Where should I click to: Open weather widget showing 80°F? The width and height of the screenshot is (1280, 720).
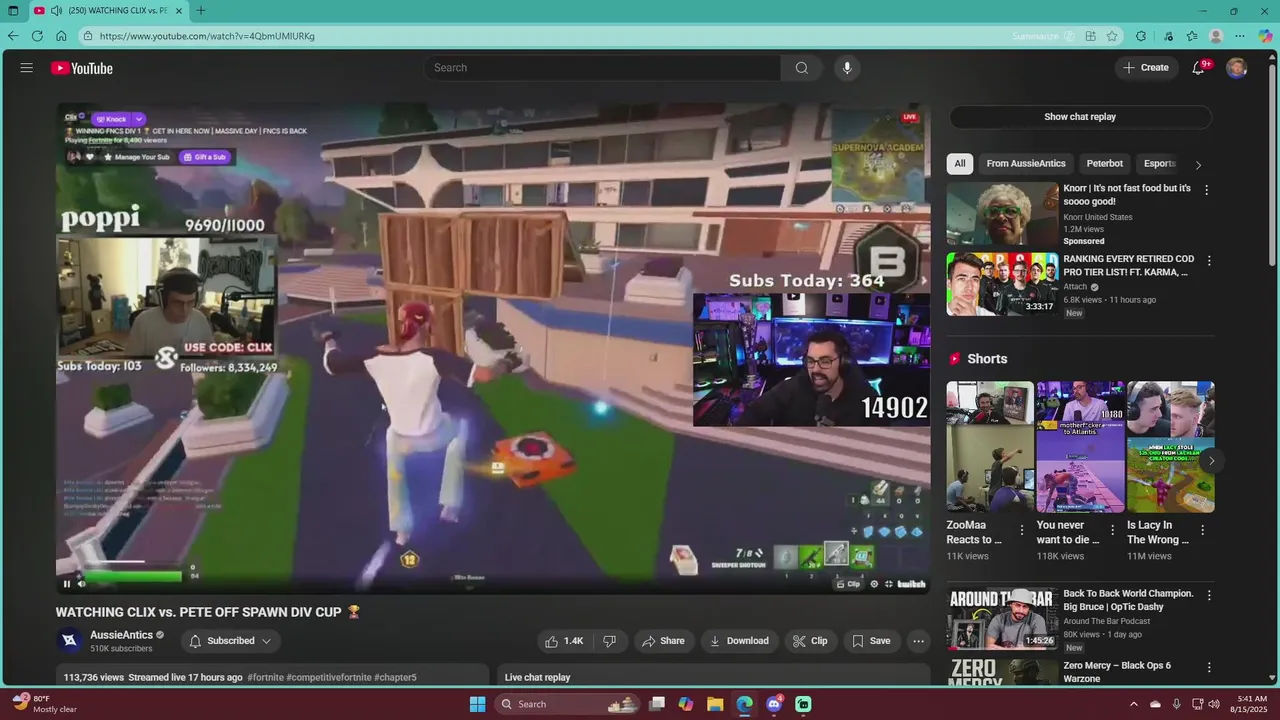click(45, 704)
